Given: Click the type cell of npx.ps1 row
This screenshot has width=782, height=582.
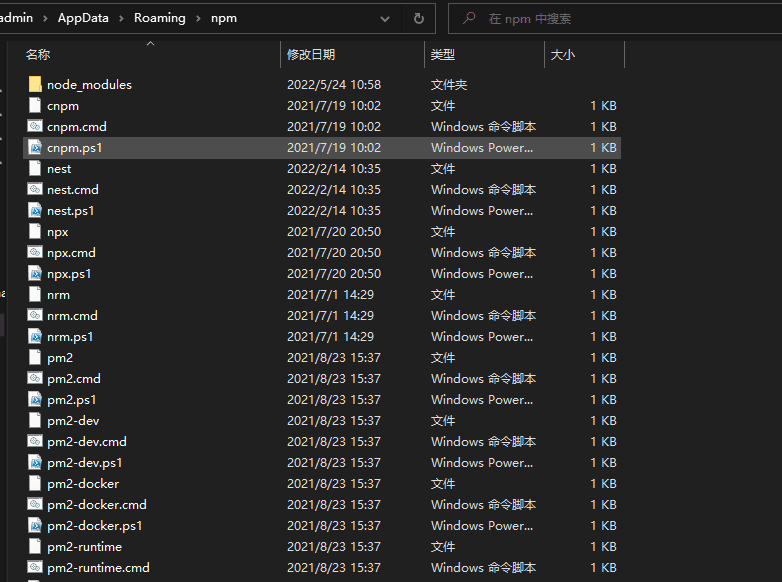Looking at the screenshot, I should 482,274.
